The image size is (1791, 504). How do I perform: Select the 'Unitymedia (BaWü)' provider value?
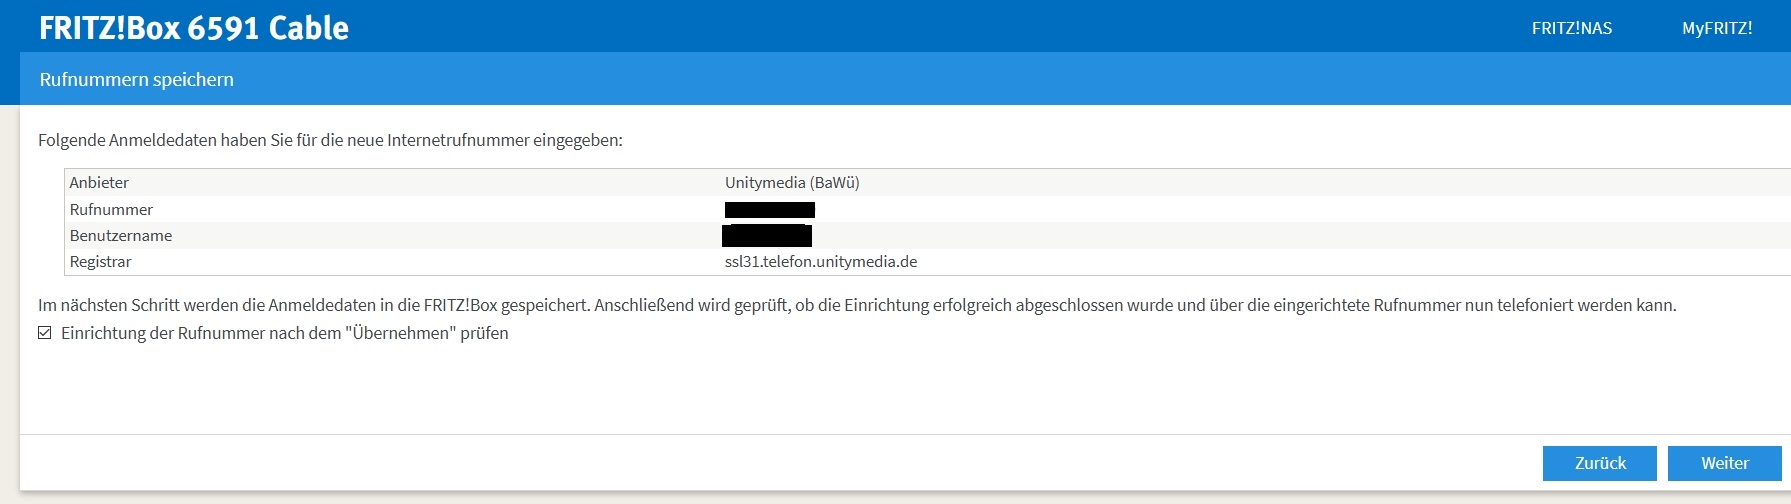coord(792,182)
